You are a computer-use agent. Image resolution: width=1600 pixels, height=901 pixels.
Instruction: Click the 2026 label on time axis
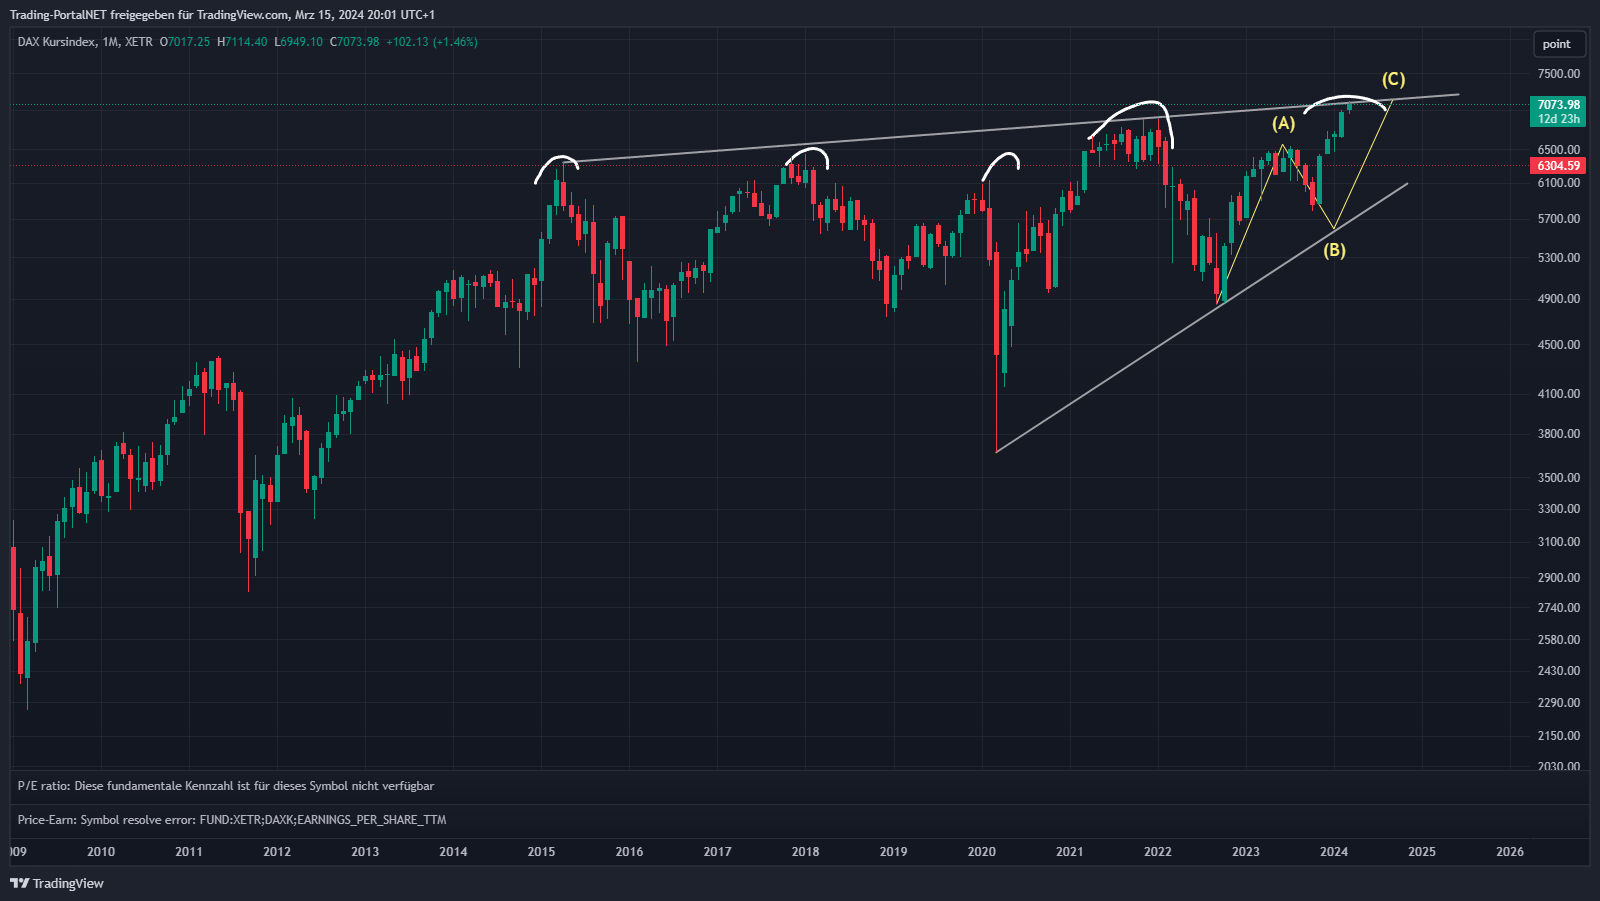(x=1509, y=852)
